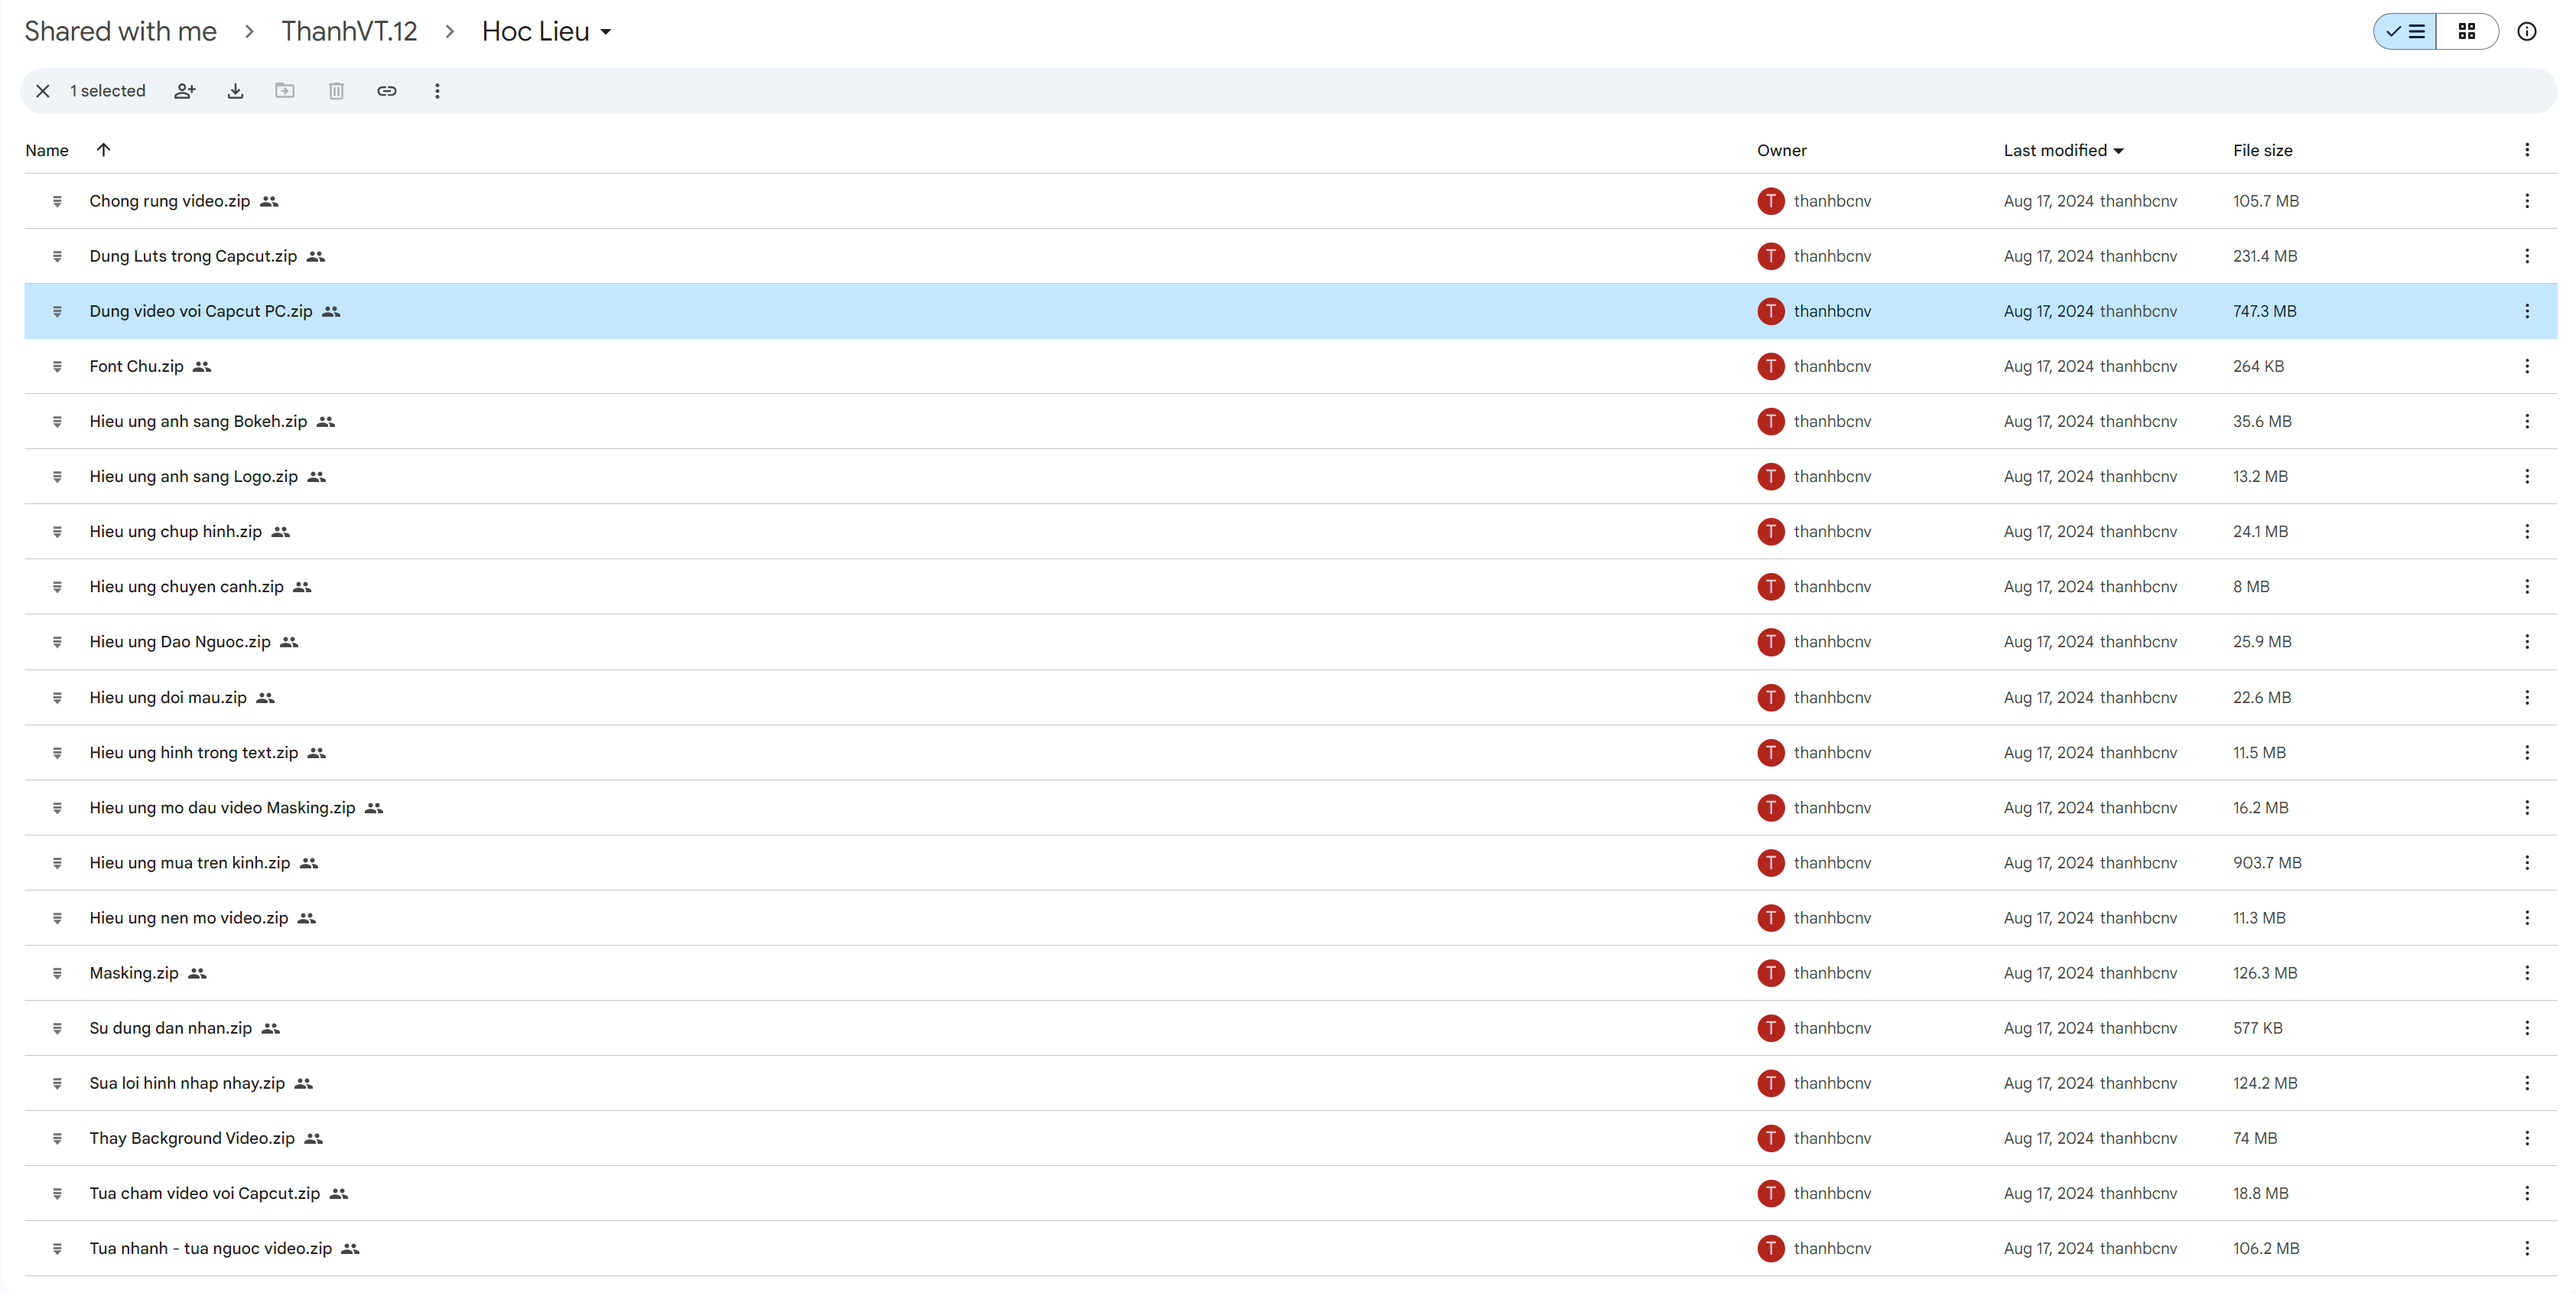Click the share (add person) icon

click(x=185, y=91)
